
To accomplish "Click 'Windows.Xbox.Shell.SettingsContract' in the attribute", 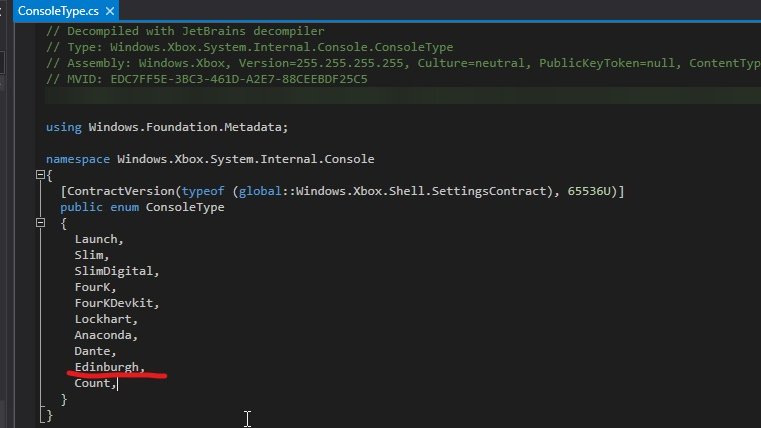I will pos(421,191).
